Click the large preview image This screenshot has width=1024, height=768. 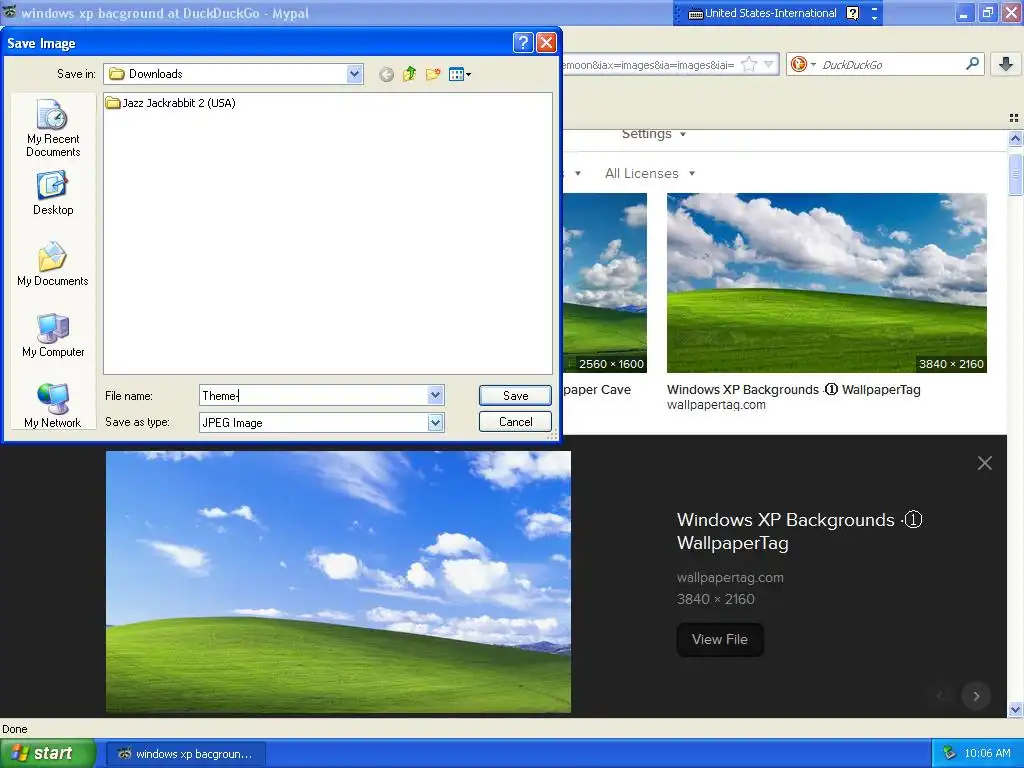pos(338,581)
